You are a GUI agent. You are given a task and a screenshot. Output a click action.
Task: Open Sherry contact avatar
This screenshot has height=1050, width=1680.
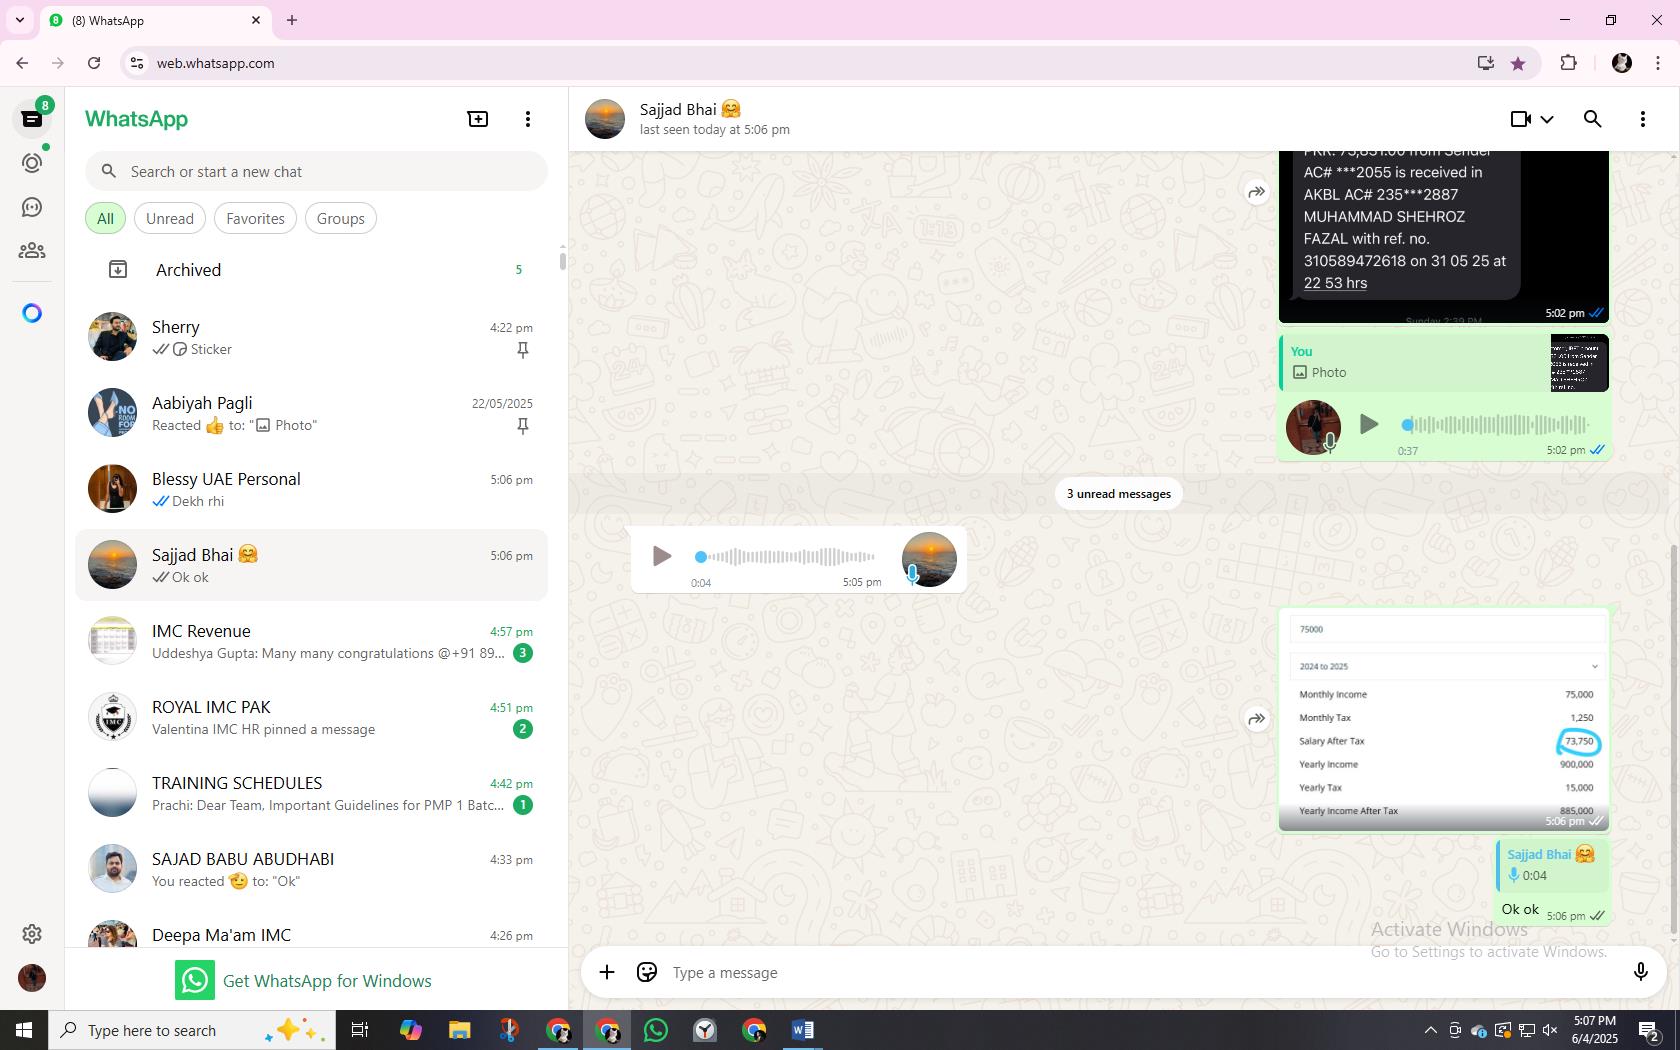click(112, 337)
